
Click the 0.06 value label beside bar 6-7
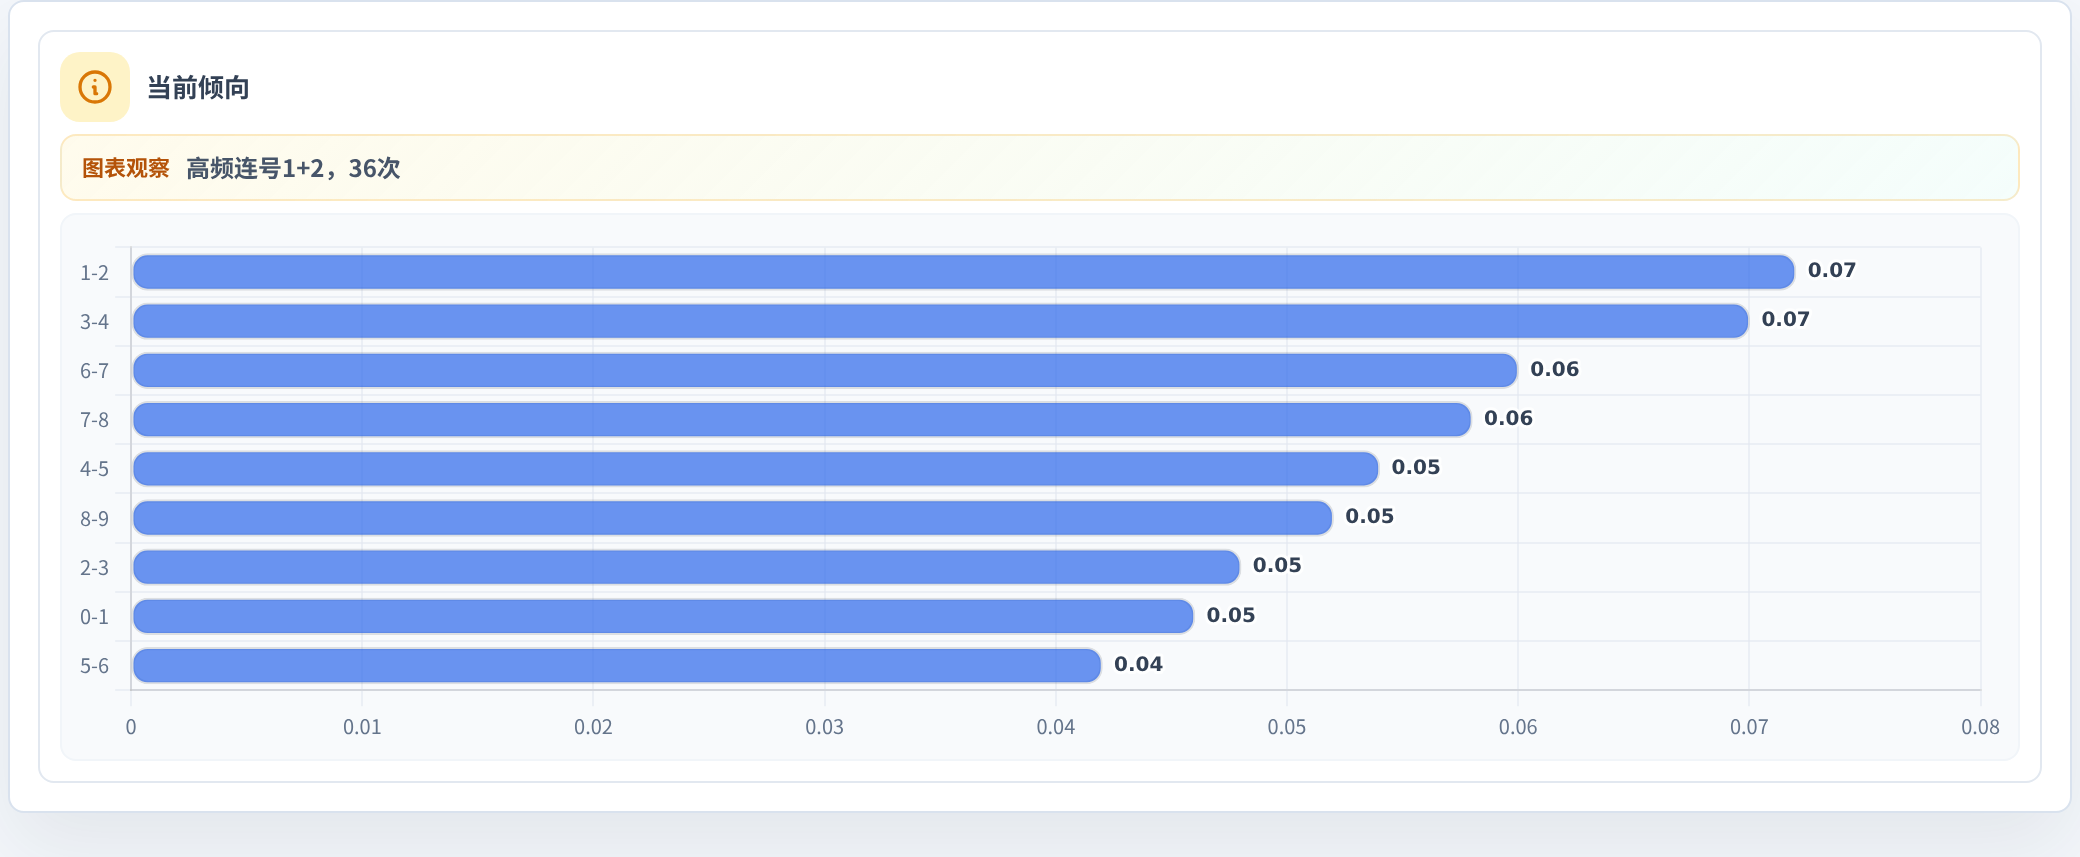[1555, 369]
